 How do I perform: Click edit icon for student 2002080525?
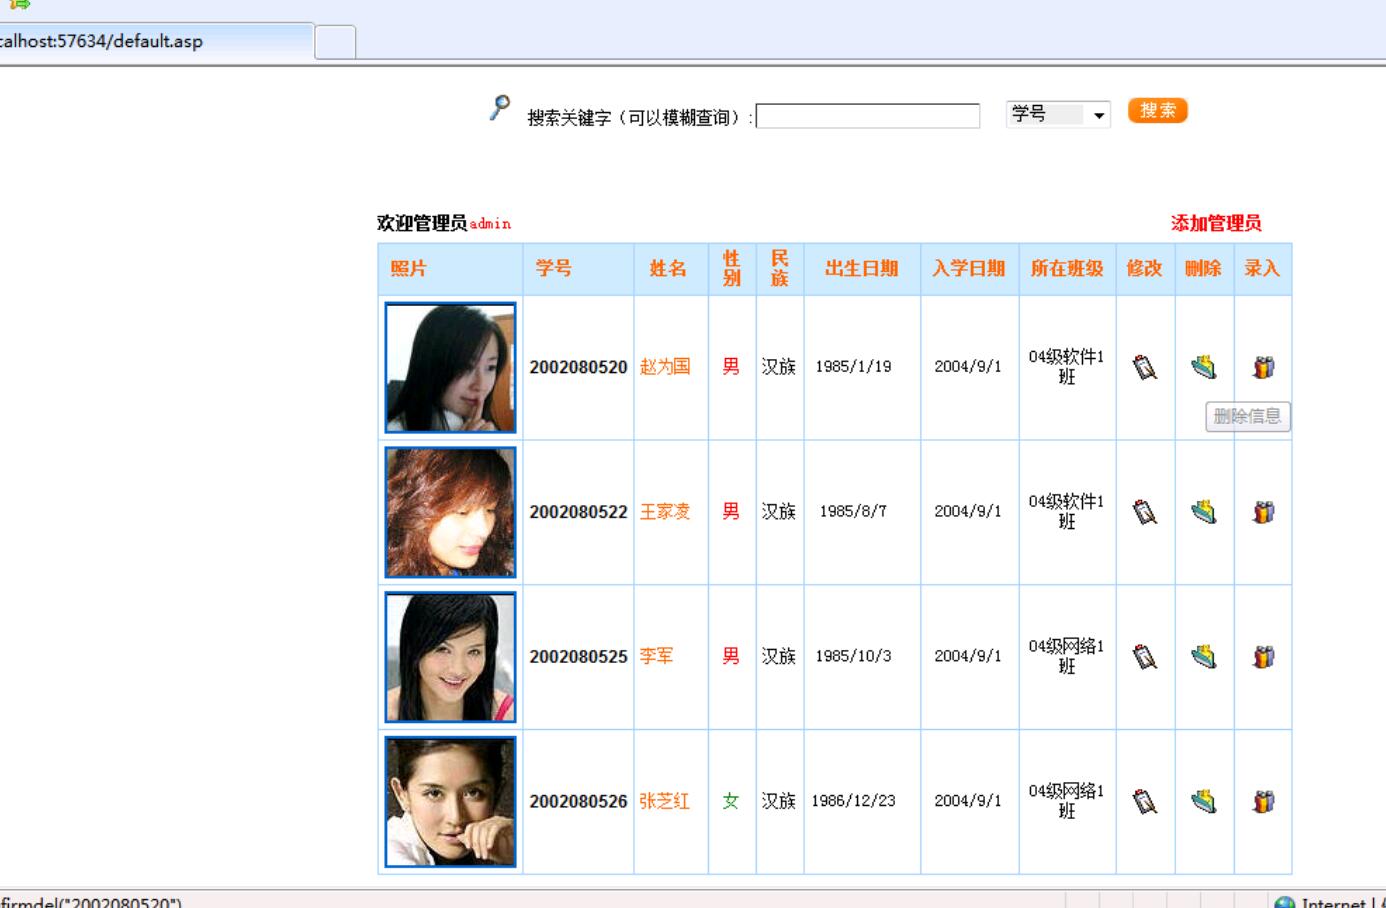point(1145,657)
